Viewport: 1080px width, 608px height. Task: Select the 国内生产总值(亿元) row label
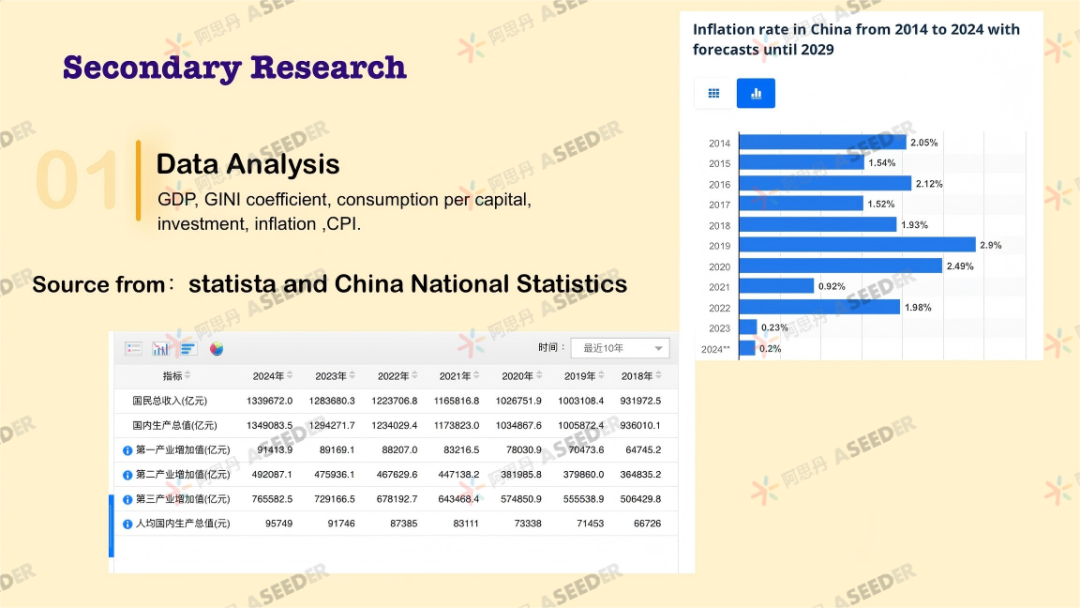170,426
